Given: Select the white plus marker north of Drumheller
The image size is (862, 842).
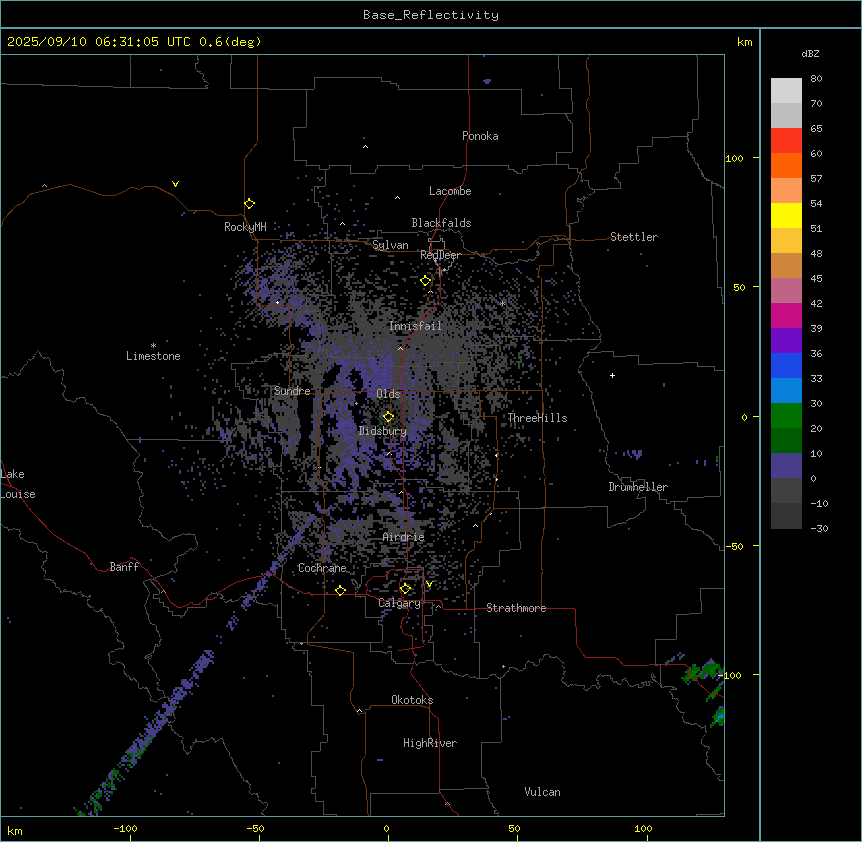Looking at the screenshot, I should point(612,375).
